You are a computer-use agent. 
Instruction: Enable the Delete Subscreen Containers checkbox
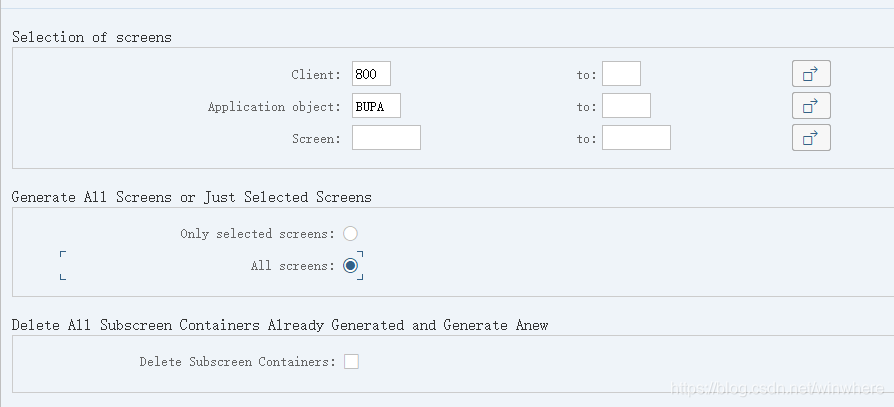click(351, 362)
